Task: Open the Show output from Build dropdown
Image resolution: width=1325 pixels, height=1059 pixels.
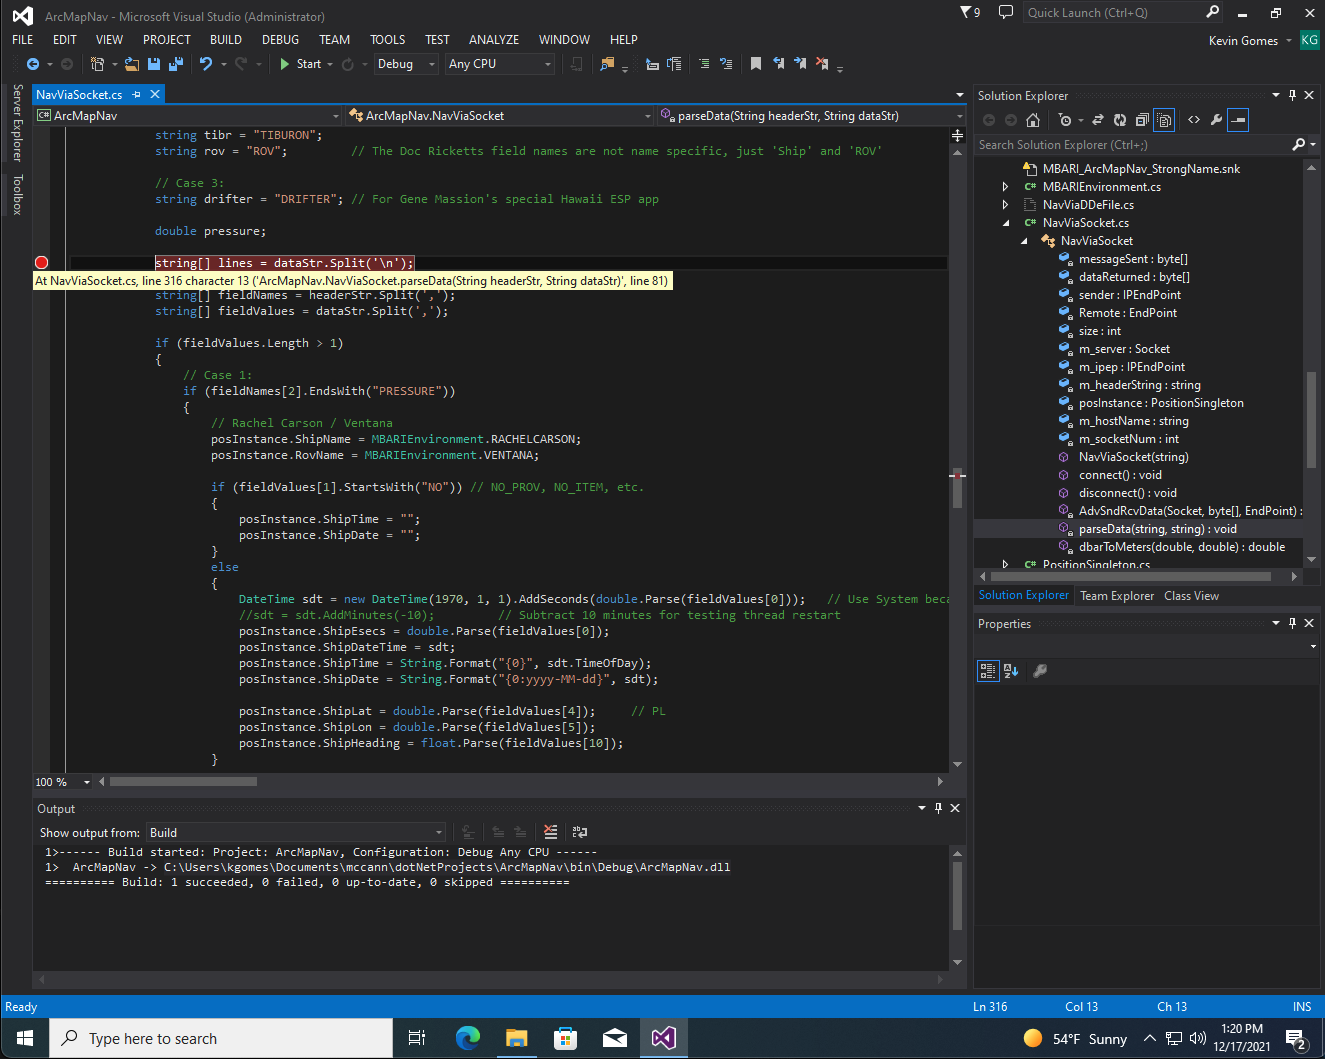Action: tap(296, 833)
